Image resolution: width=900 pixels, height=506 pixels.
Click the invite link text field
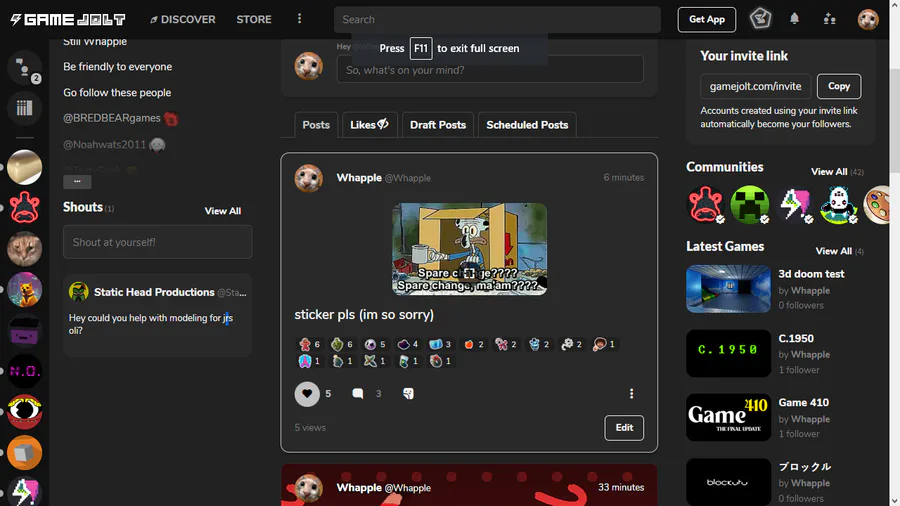coord(755,86)
